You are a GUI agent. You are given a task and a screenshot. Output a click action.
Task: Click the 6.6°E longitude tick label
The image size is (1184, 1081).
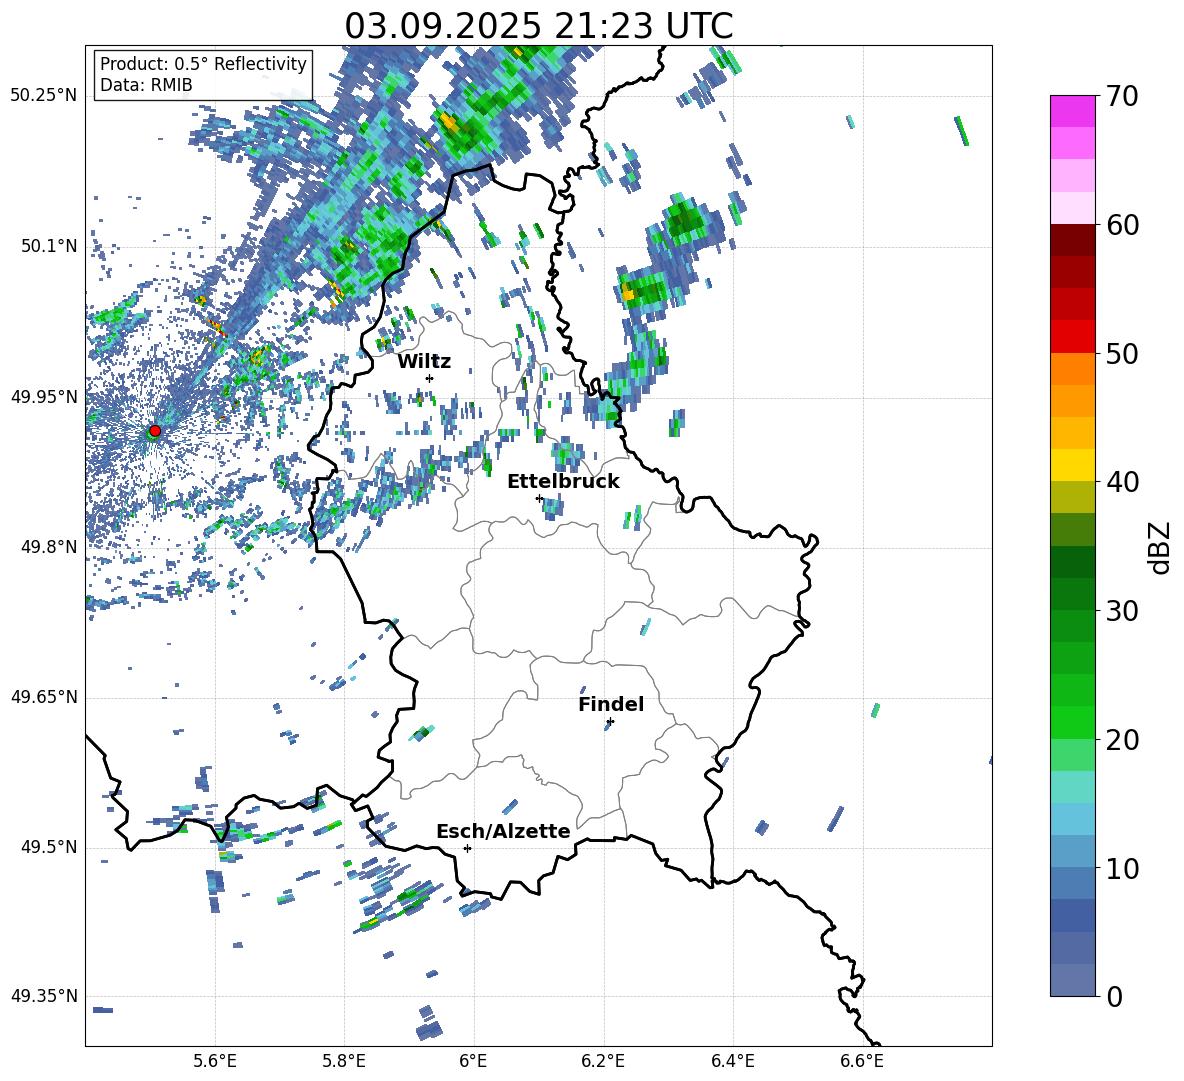(862, 1061)
